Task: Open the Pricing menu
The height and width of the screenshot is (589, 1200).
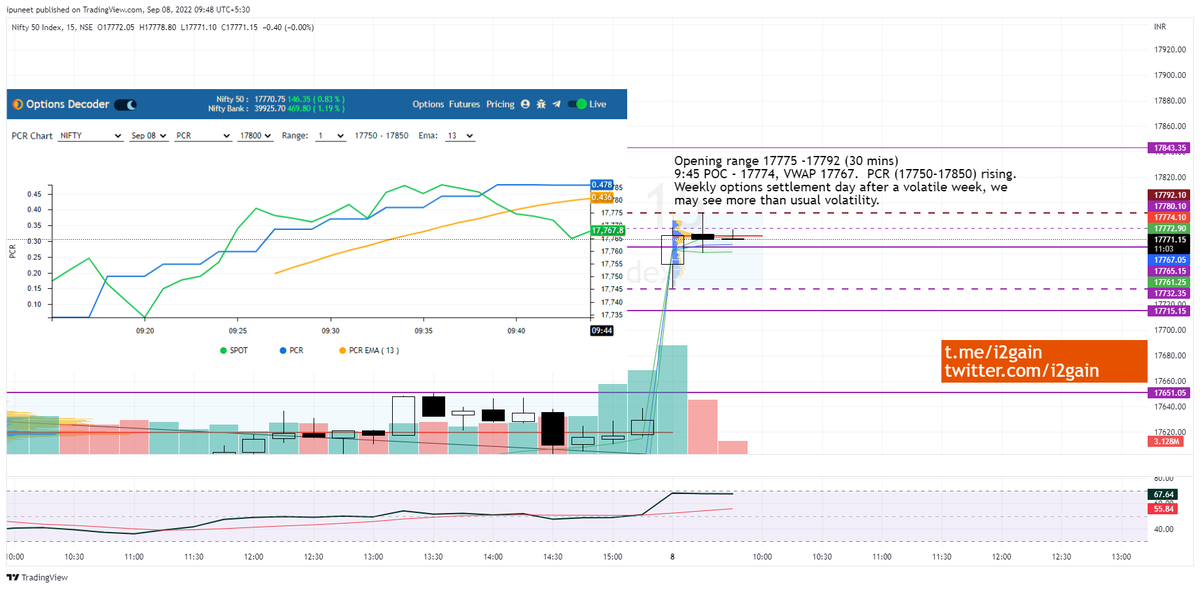Action: pos(500,104)
